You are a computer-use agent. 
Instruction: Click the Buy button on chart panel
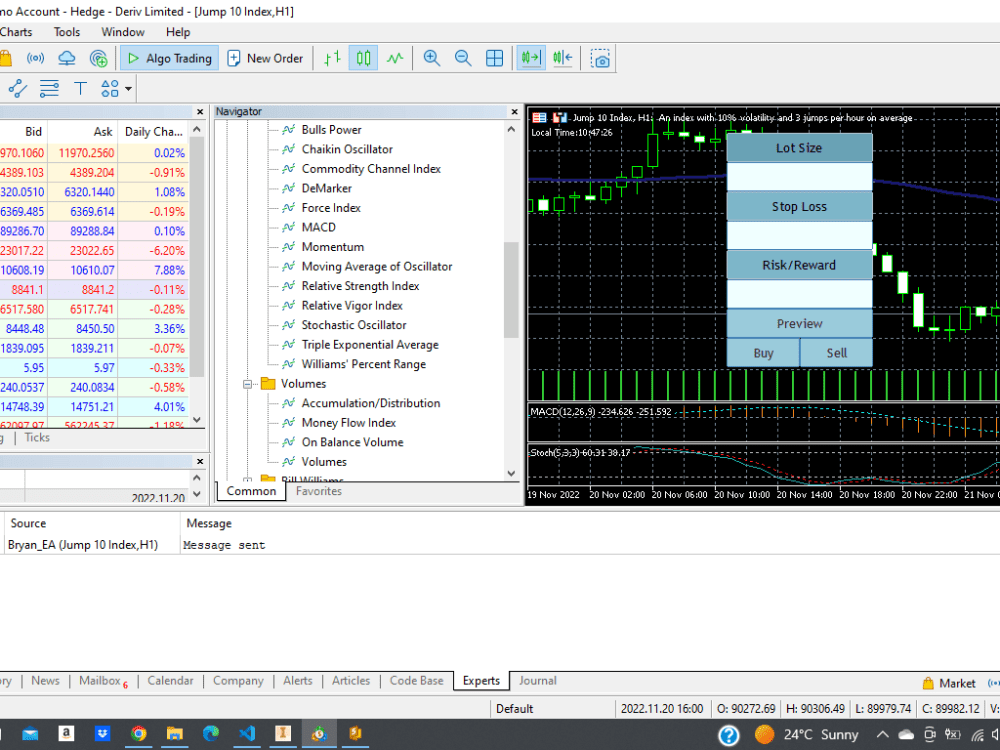click(763, 353)
